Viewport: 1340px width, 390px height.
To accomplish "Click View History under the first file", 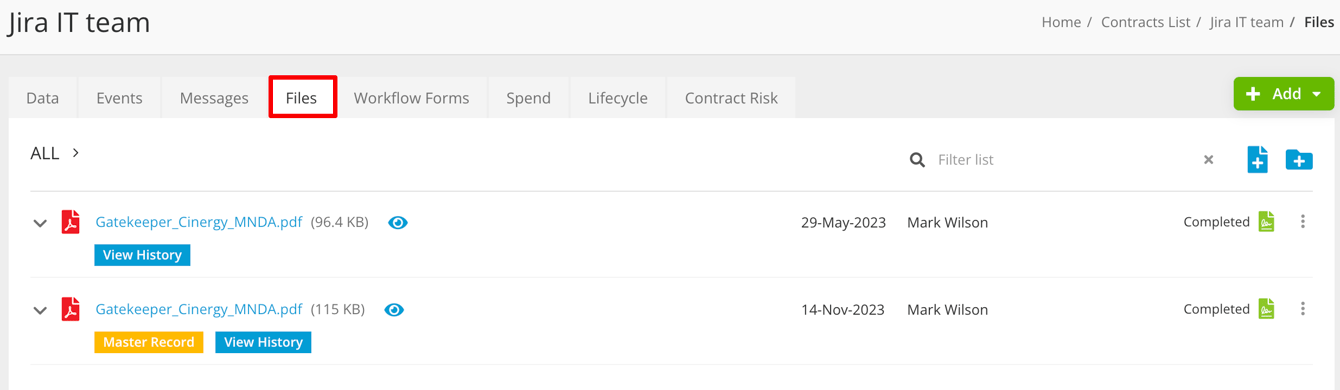I will tap(142, 255).
